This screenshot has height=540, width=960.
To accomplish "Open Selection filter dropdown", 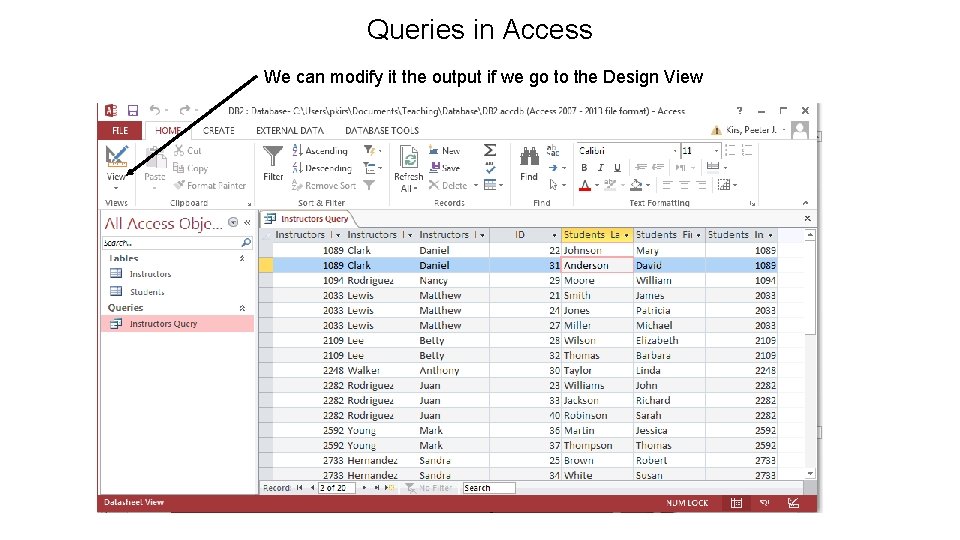I will 372,151.
